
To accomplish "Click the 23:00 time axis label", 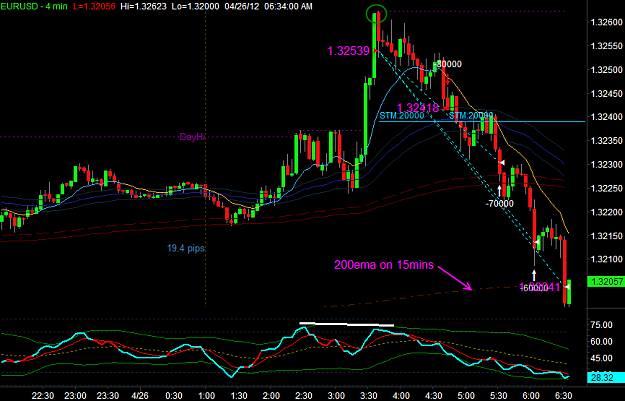I will tap(75, 396).
